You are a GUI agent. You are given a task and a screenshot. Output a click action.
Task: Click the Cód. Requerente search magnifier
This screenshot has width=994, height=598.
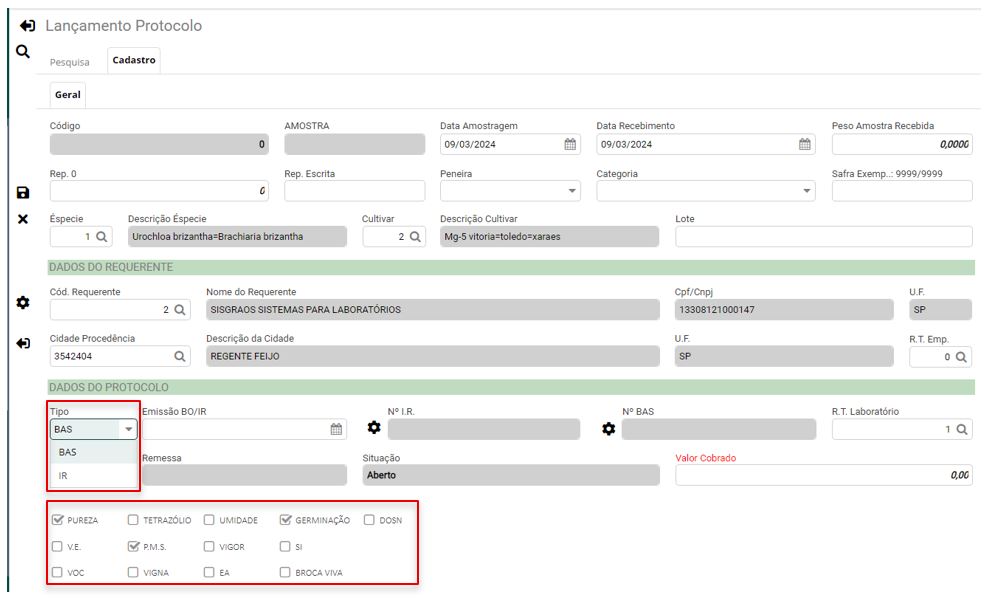click(x=180, y=310)
